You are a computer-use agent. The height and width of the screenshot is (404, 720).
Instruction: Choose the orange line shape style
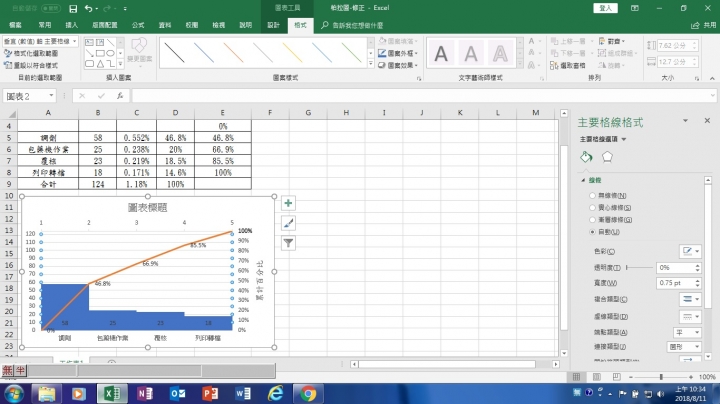[233, 53]
